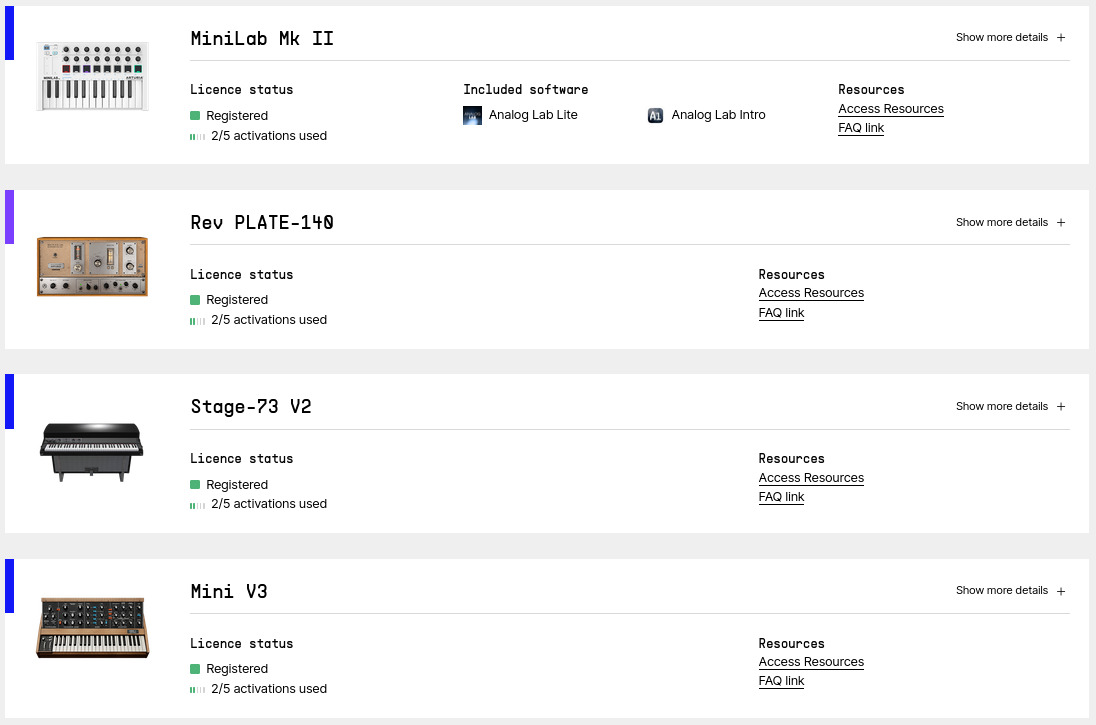The height and width of the screenshot is (725, 1096).
Task: Click the Analog Lab Lite icon
Action: (x=473, y=116)
